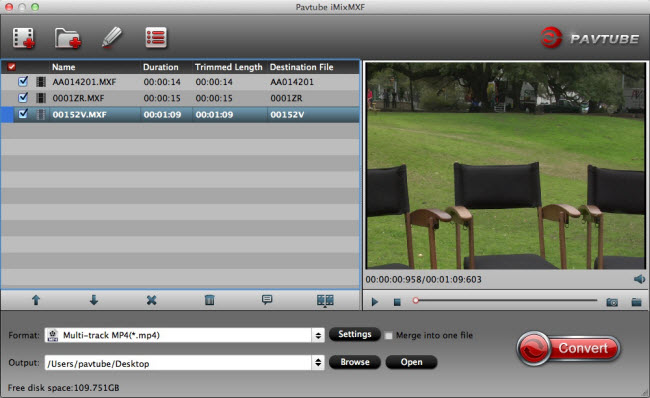Mute the preview volume speaker
Image resolution: width=650 pixels, height=398 pixels.
[x=639, y=279]
